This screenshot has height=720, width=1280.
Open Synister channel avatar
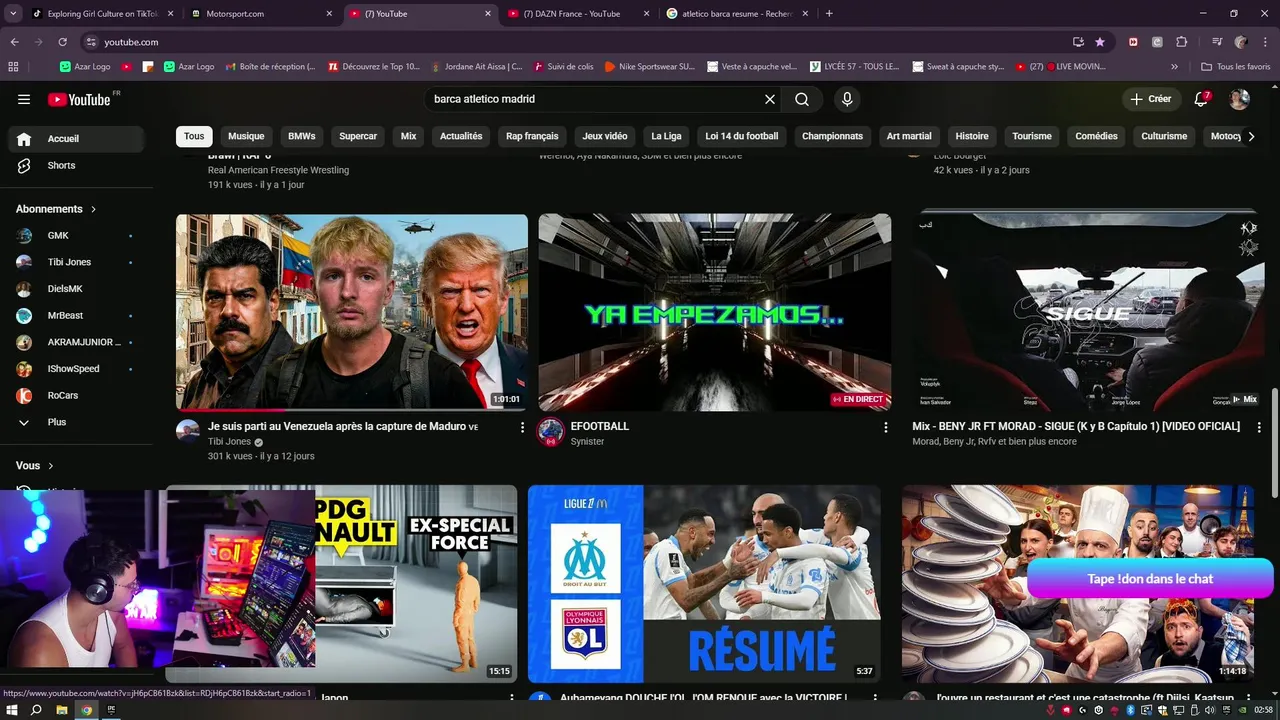tap(550, 432)
